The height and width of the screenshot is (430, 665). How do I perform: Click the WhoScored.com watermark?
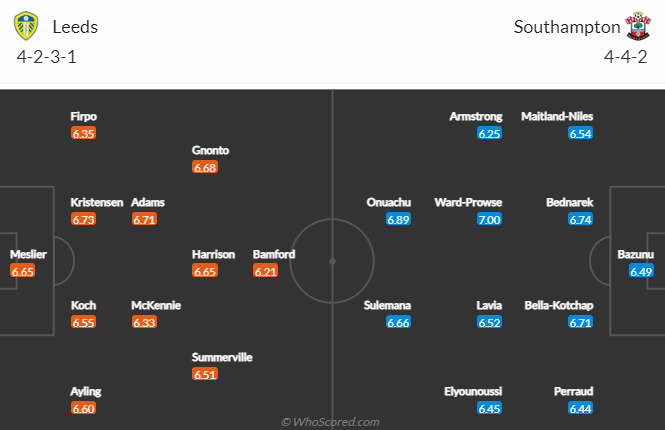click(330, 422)
